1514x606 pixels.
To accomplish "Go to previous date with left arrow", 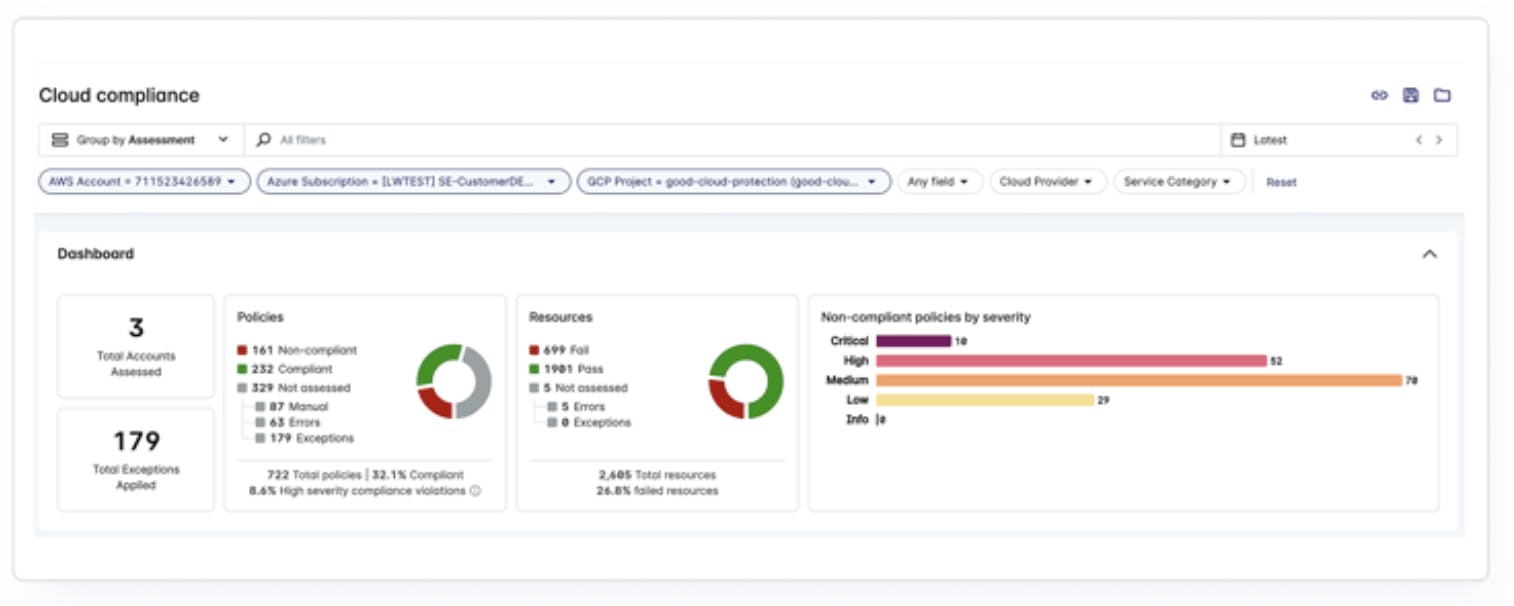I will tap(1418, 140).
